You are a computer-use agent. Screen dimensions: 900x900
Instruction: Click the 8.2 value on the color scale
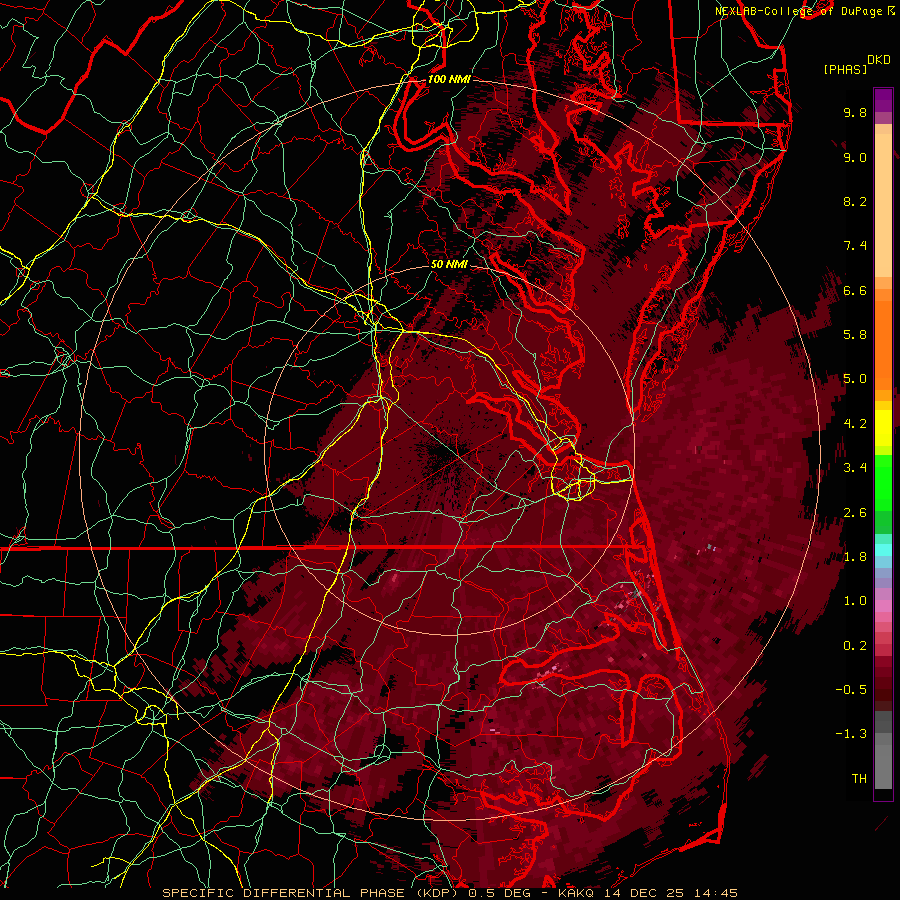point(855,201)
